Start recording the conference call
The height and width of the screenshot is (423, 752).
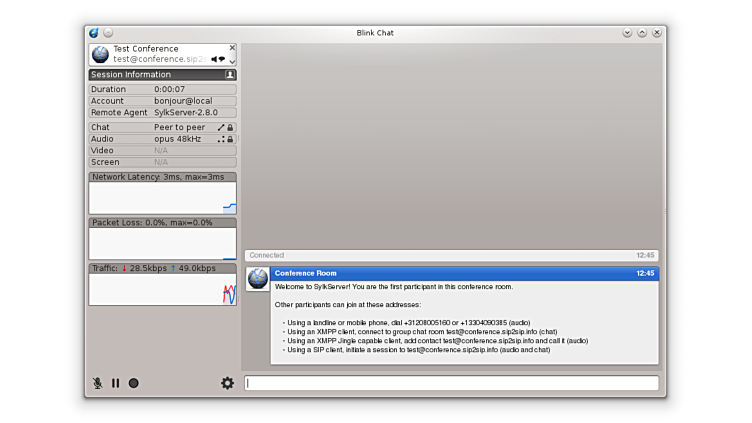click(x=133, y=383)
